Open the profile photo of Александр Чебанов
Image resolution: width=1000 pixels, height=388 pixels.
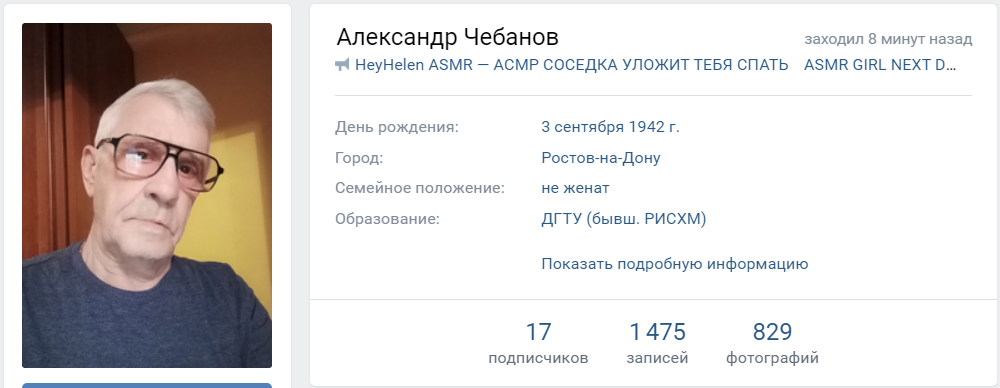tap(147, 195)
